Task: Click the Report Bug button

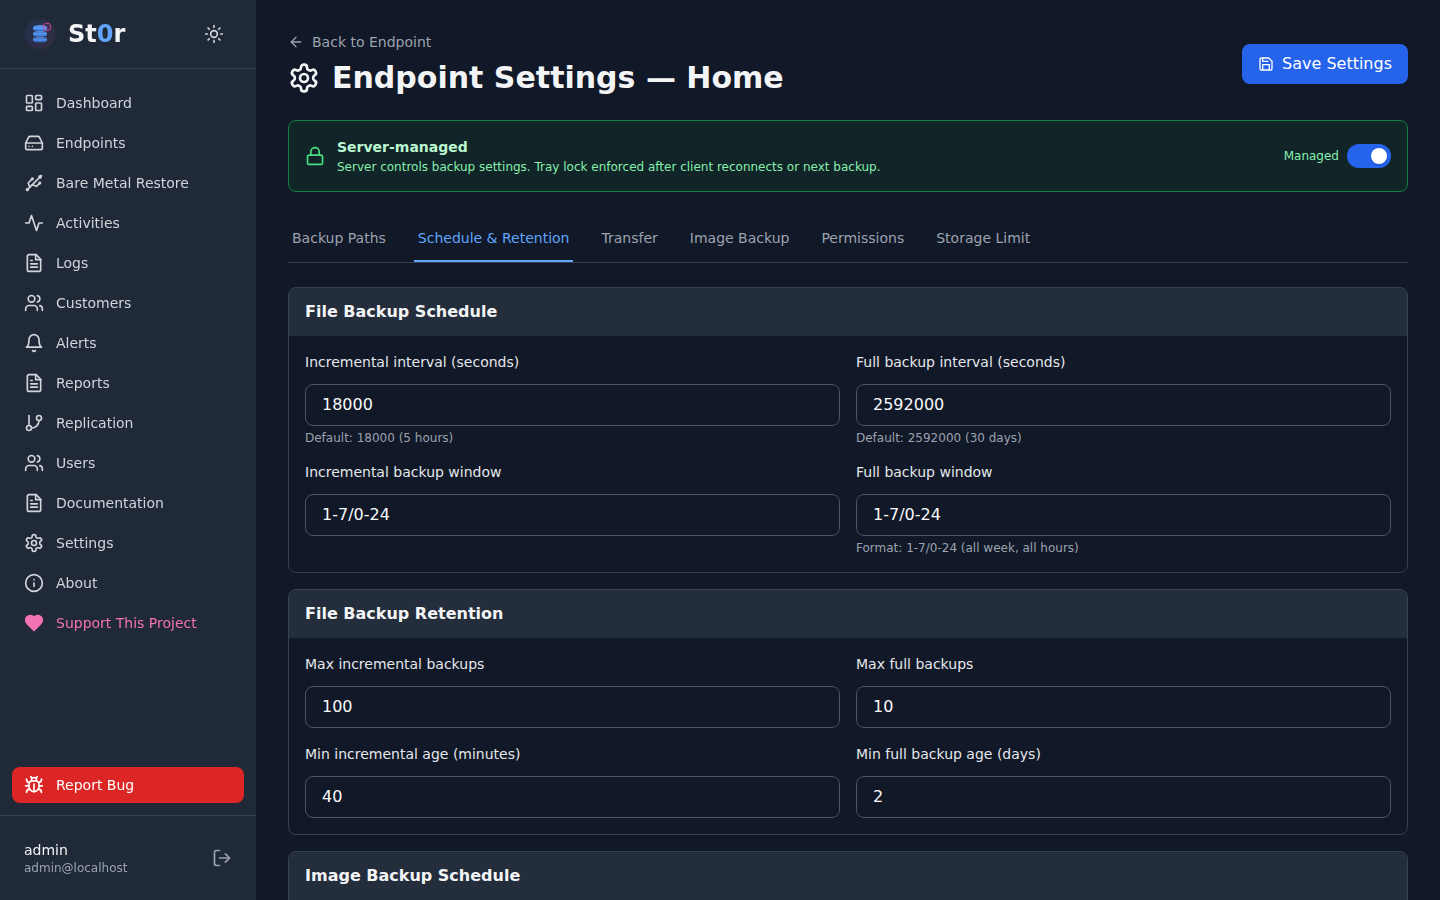Action: (128, 785)
